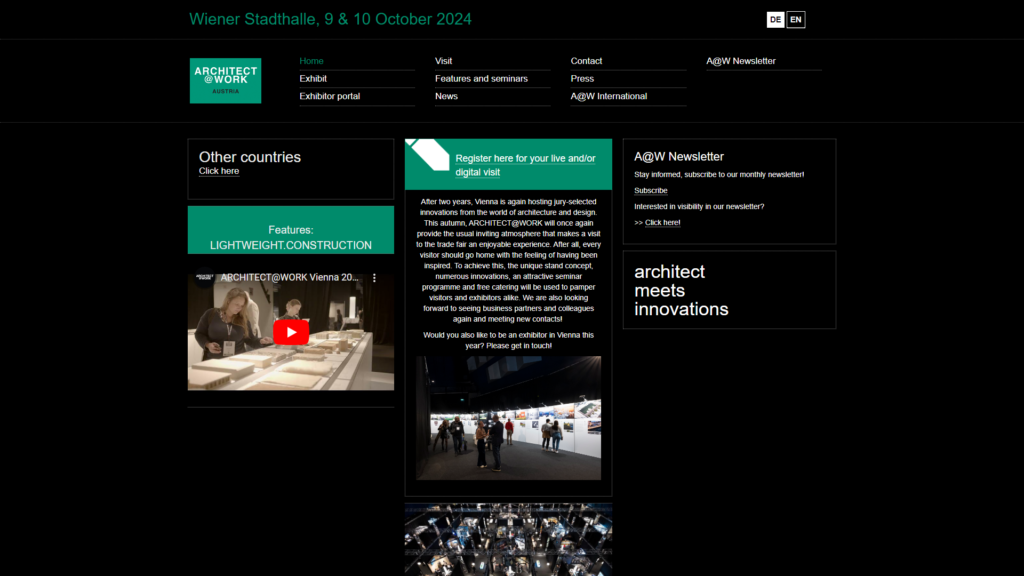The width and height of the screenshot is (1024, 576).
Task: Open A@W Newsletter in navigation menu
Action: (x=741, y=61)
